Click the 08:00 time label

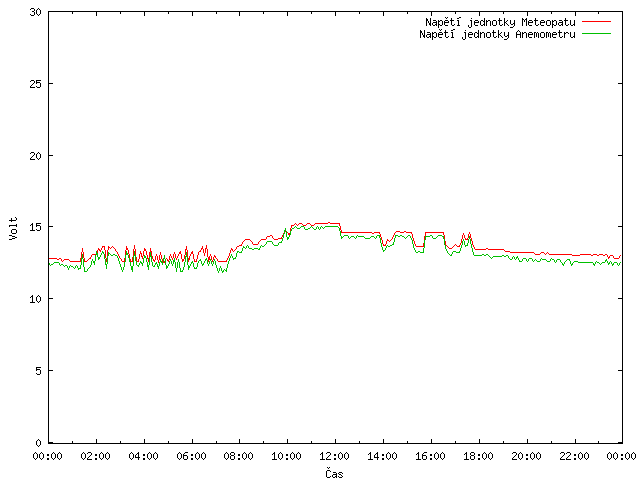coord(239,456)
